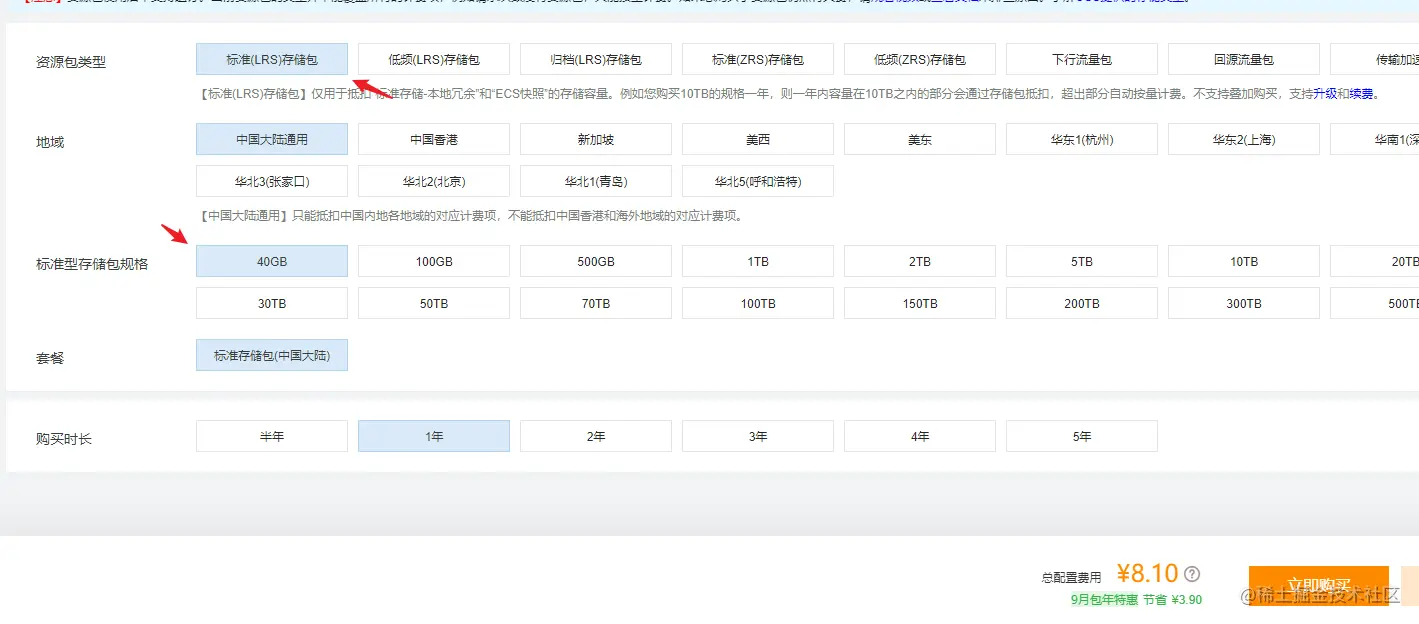The image size is (1419, 624).
Task: Pick 150TB storage pack size
Action: coord(920,303)
